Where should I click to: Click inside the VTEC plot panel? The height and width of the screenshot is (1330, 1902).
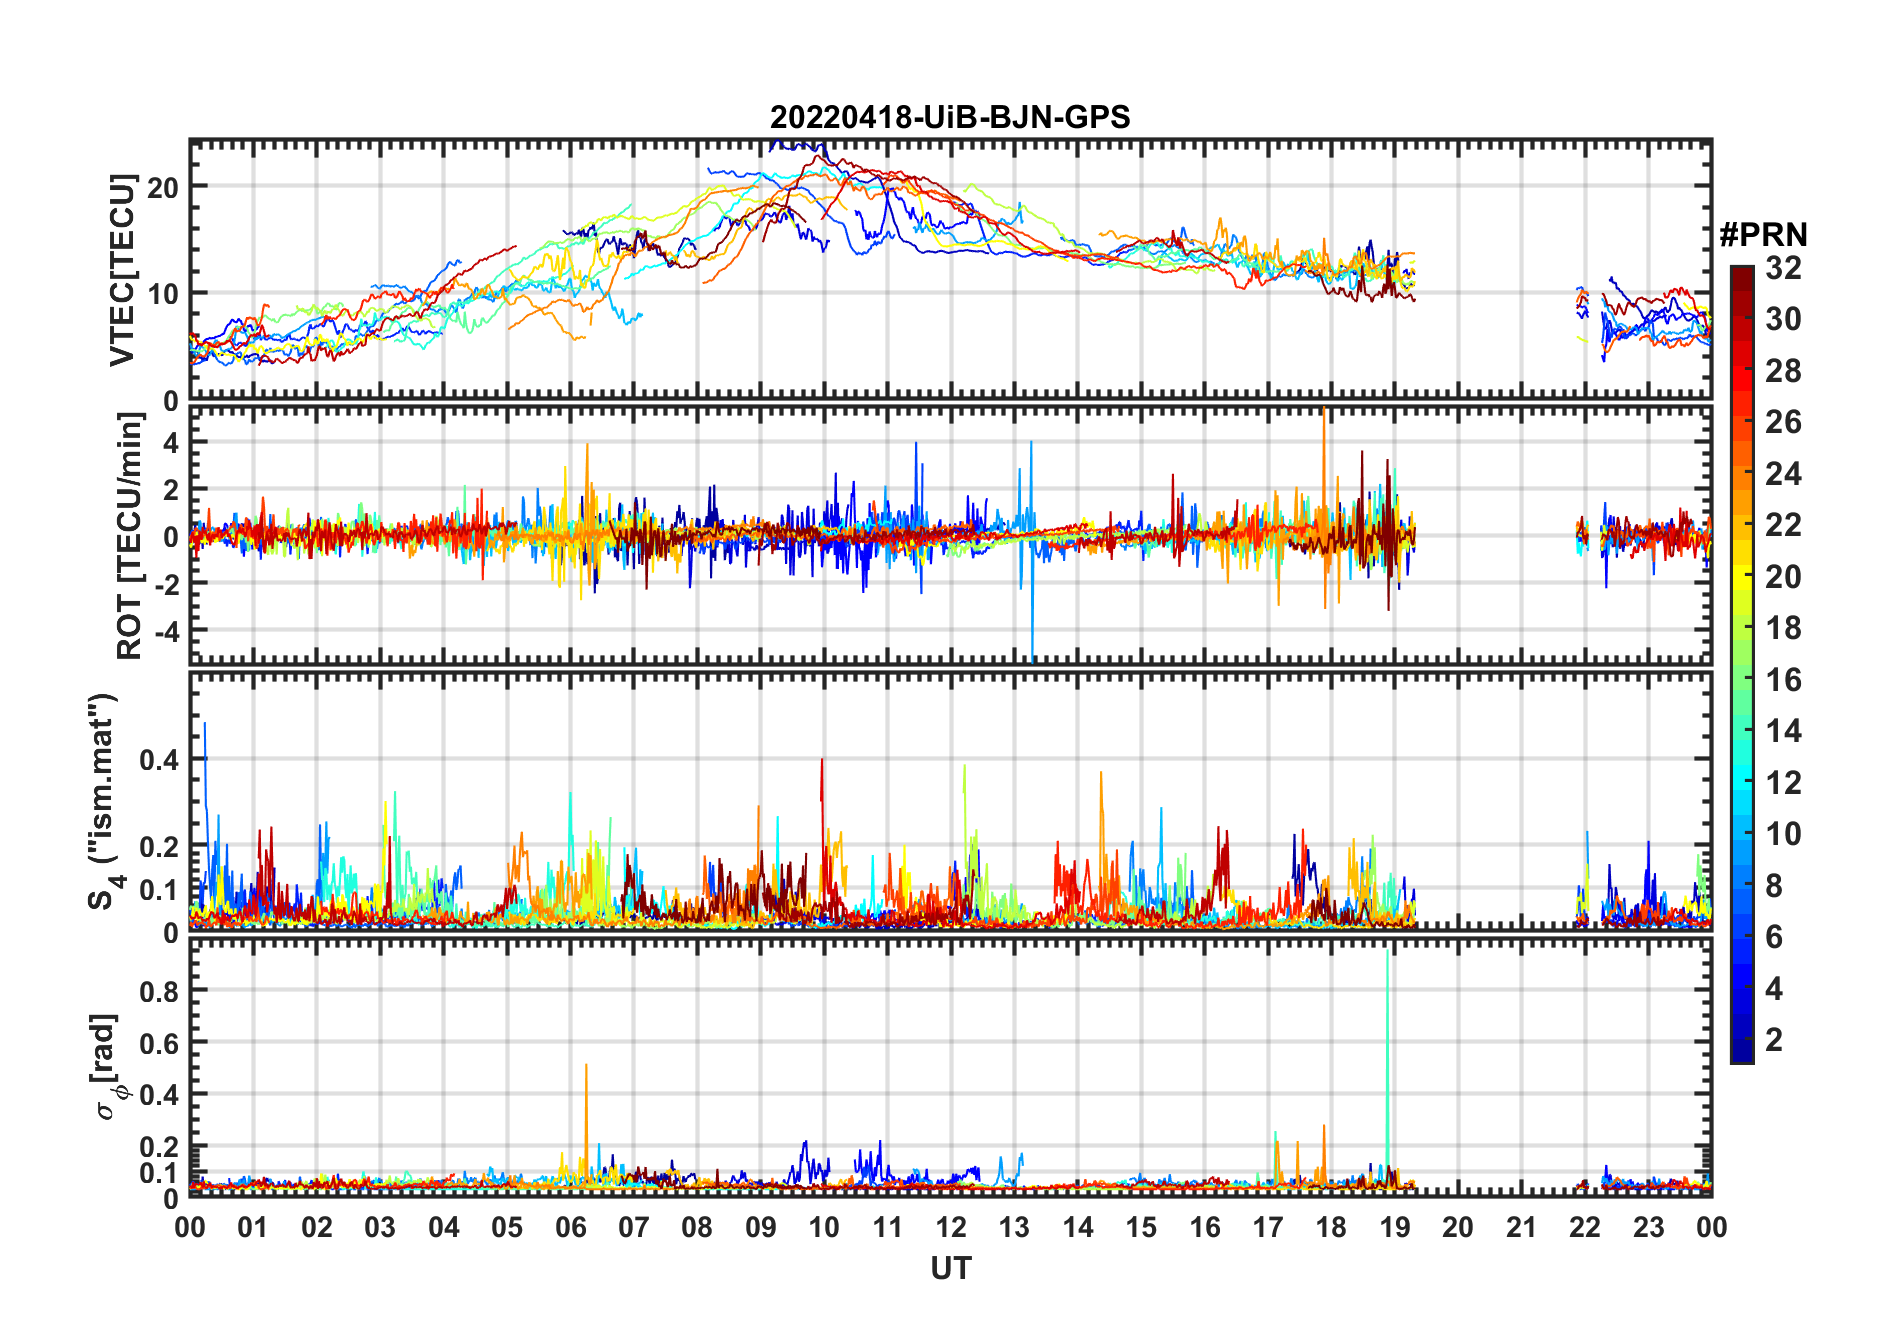point(950,270)
